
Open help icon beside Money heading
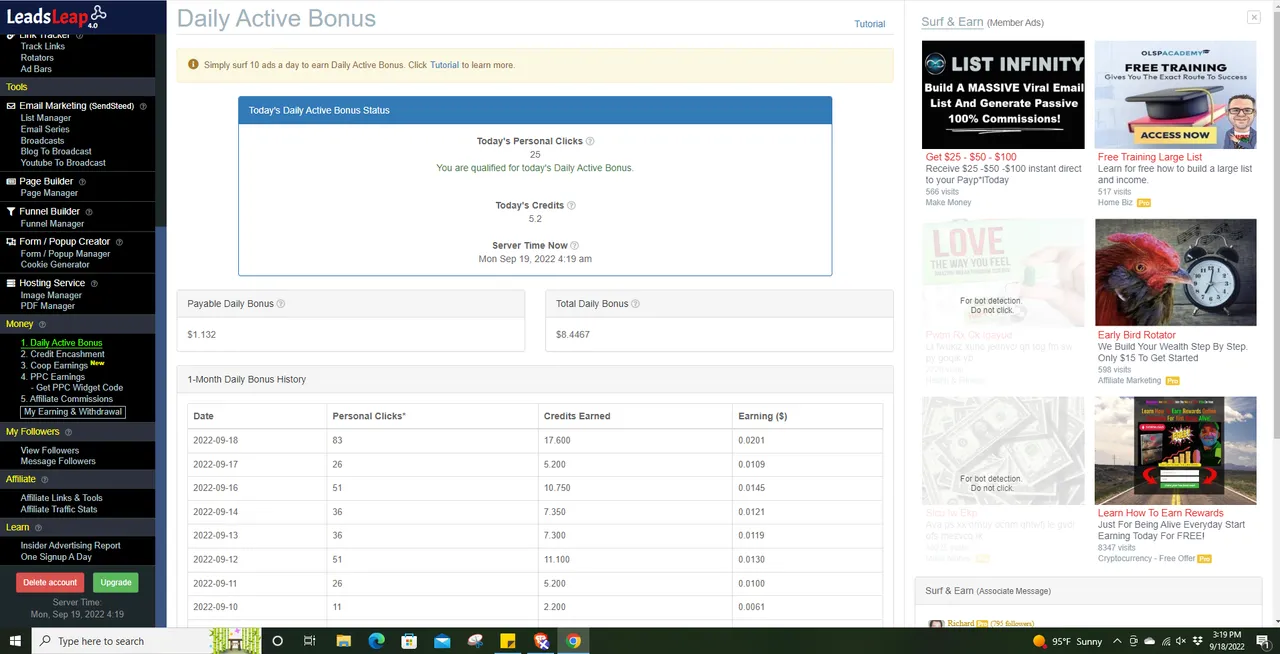pyautogui.click(x=43, y=324)
